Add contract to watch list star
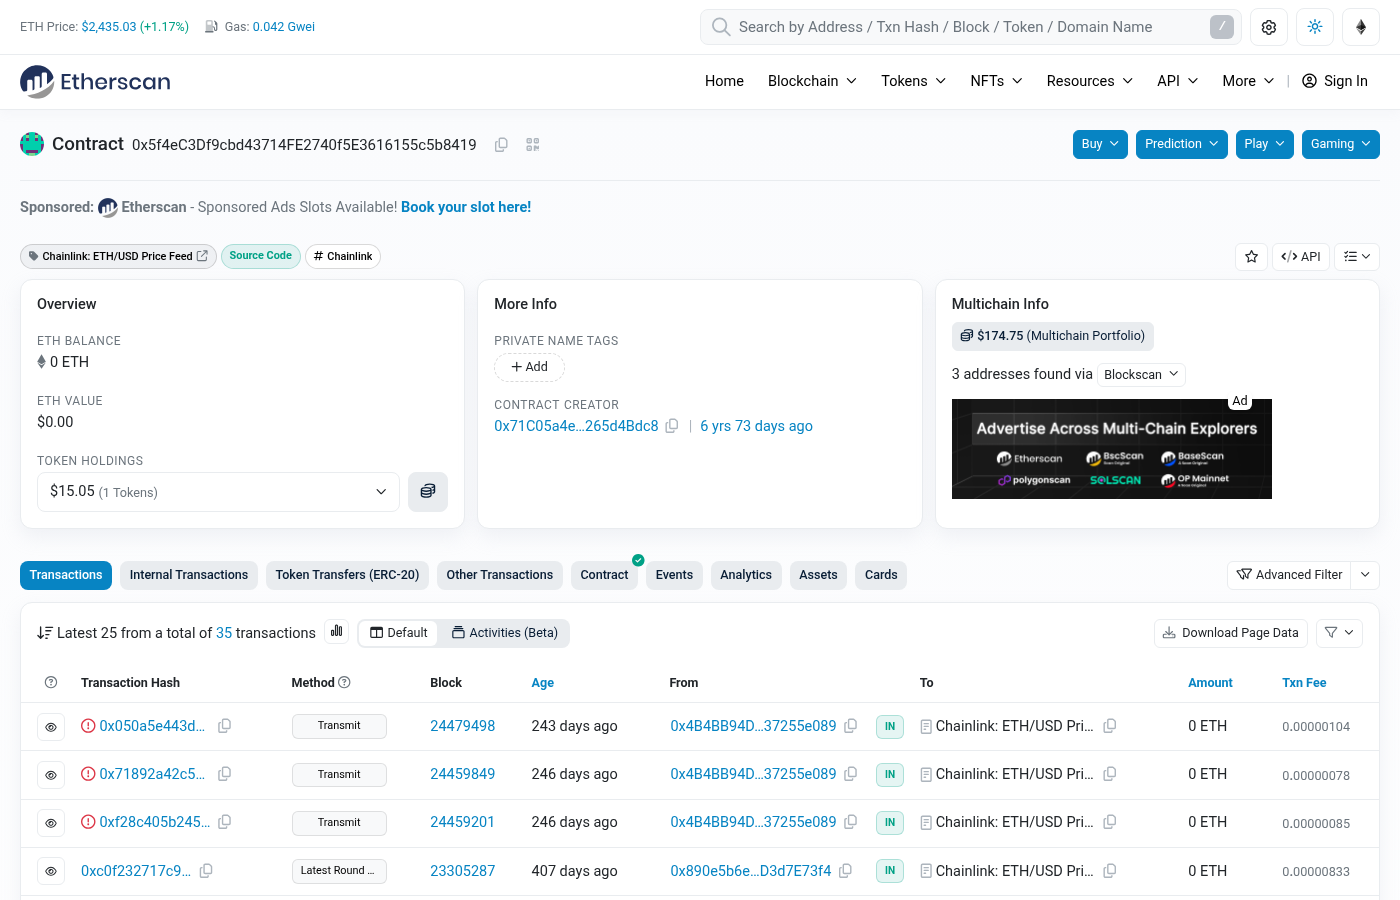The width and height of the screenshot is (1400, 900). click(1251, 257)
